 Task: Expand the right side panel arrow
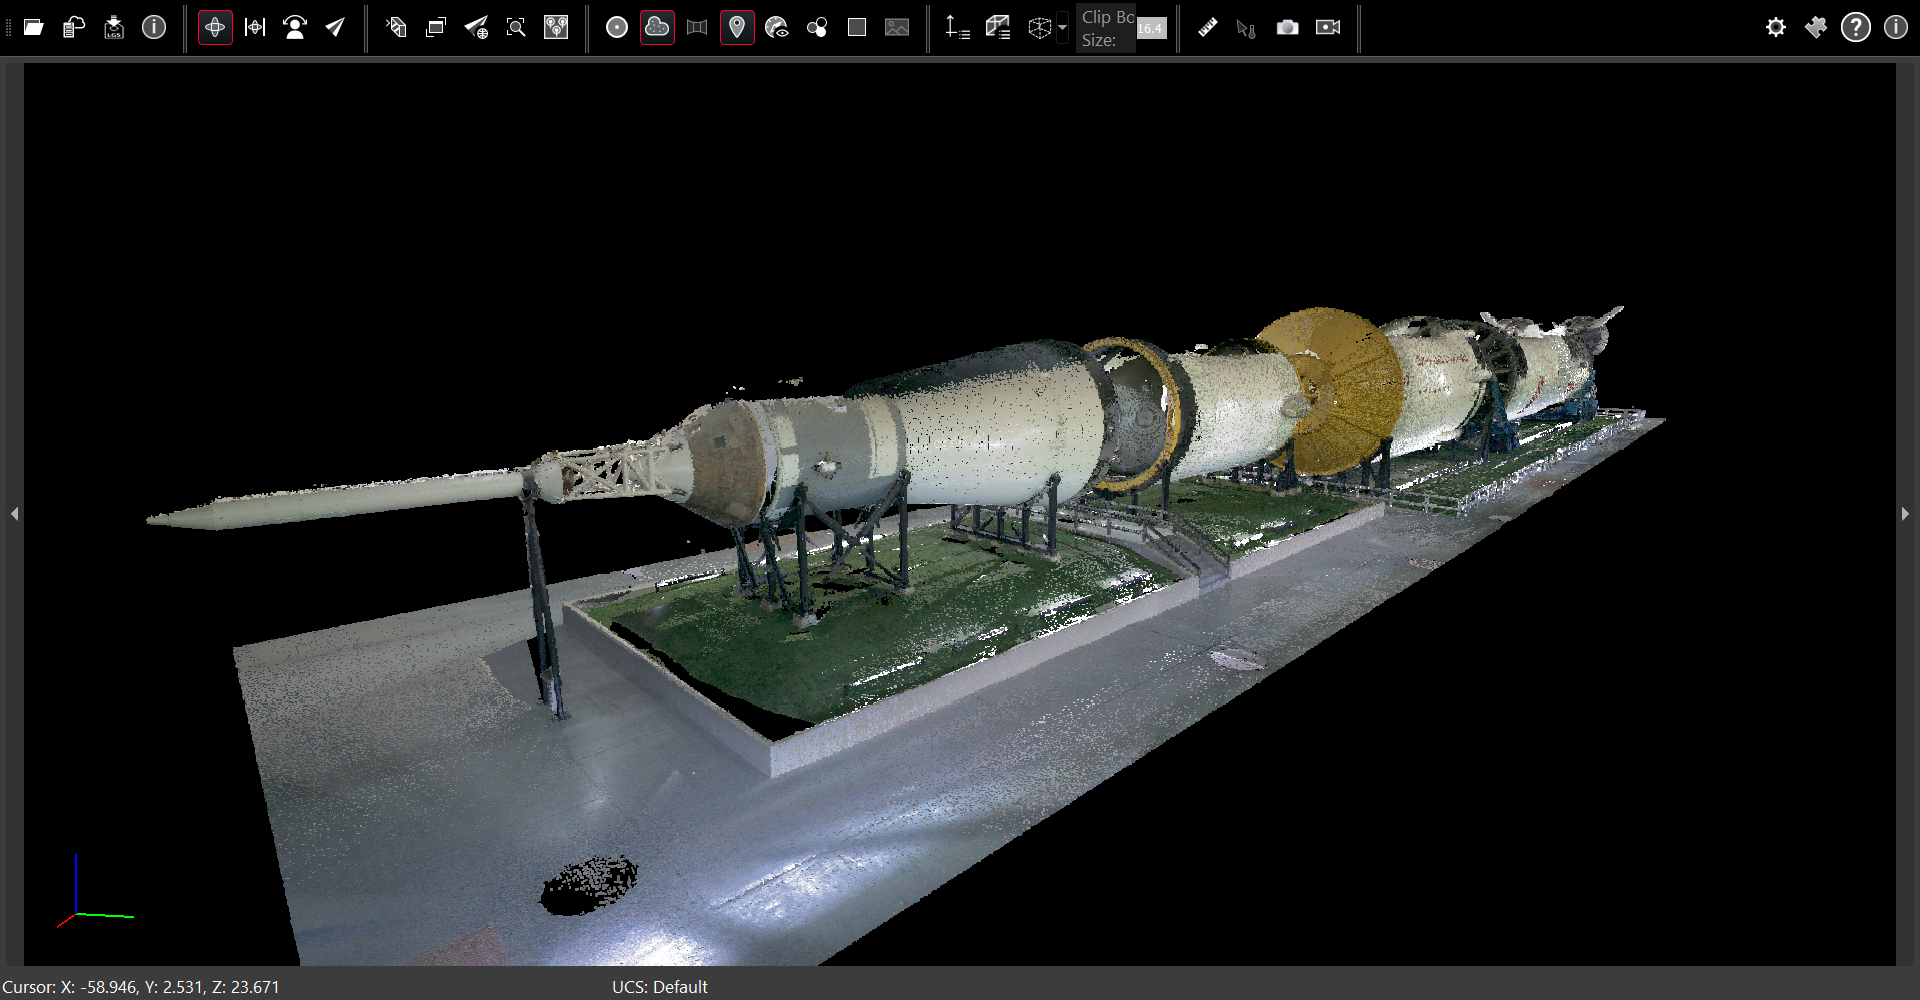1905,514
